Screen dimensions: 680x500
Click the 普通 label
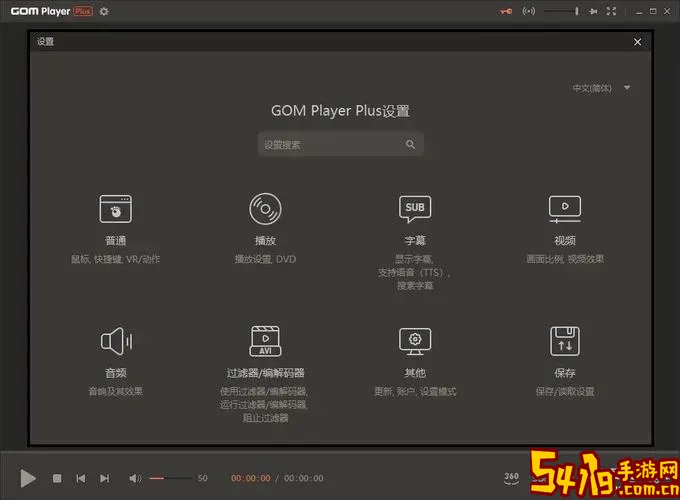pyautogui.click(x=115, y=241)
